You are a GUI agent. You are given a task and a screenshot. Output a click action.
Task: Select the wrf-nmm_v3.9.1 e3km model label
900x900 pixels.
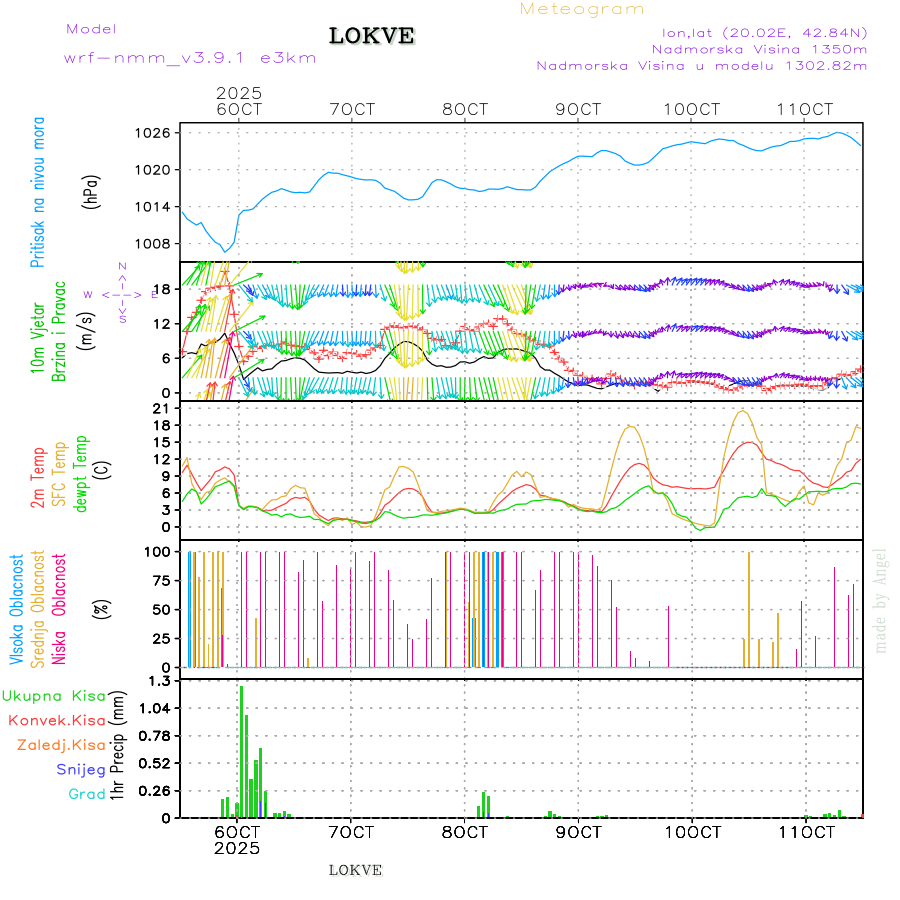(190, 58)
